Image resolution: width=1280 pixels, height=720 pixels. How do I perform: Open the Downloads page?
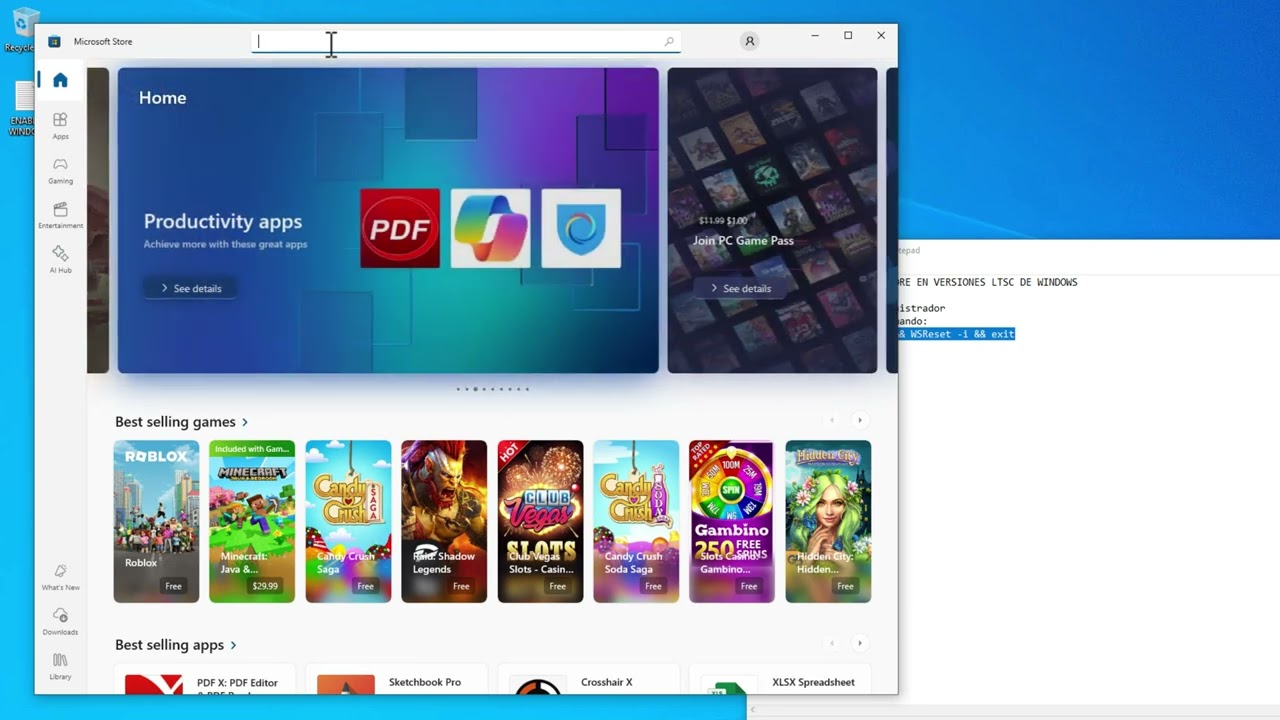click(x=60, y=621)
